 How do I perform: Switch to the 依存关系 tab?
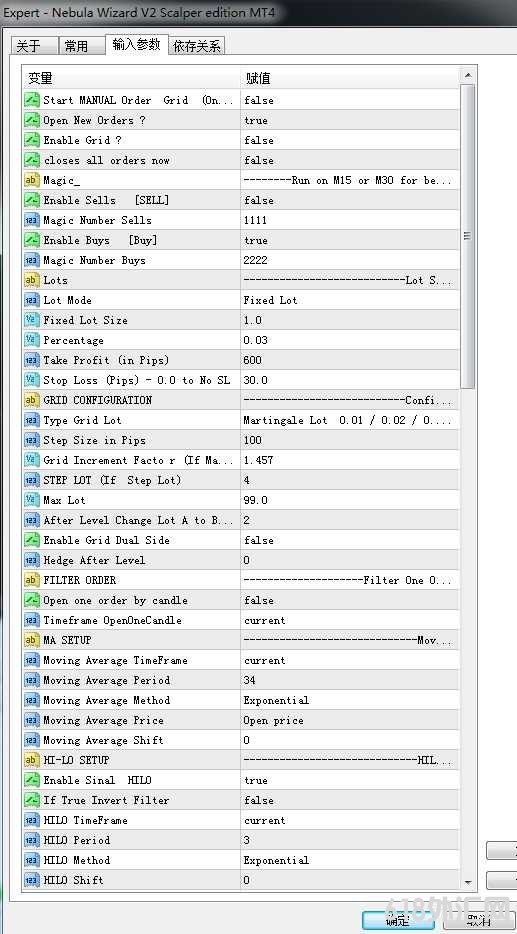tap(197, 46)
